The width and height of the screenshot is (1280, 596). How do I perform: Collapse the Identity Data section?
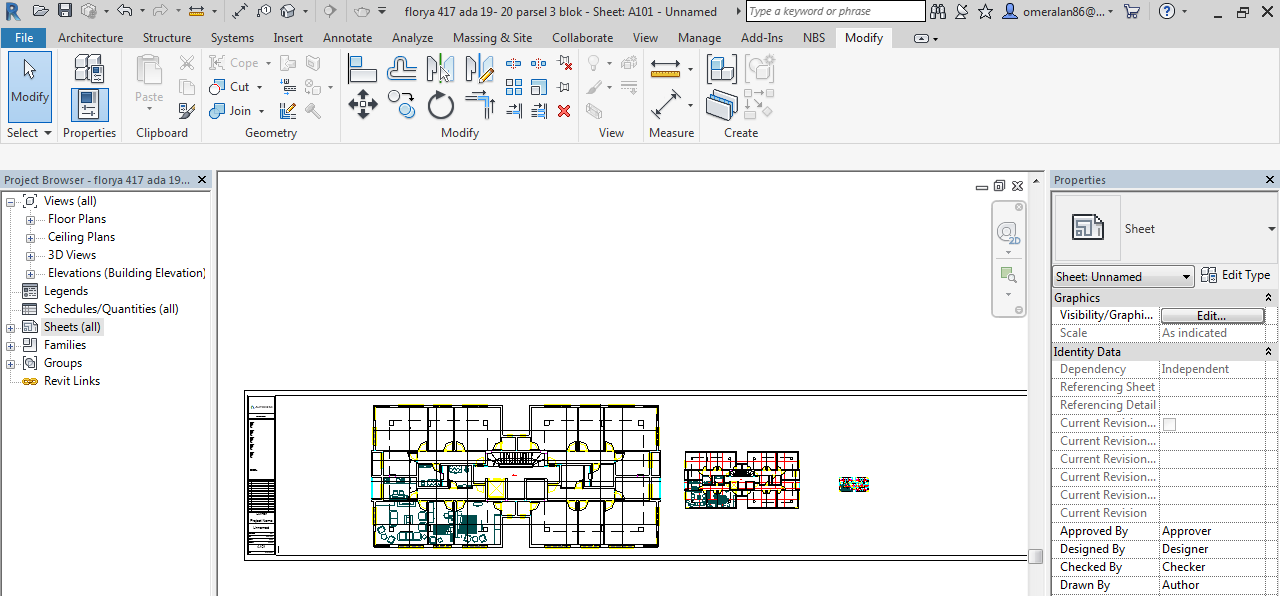1269,352
